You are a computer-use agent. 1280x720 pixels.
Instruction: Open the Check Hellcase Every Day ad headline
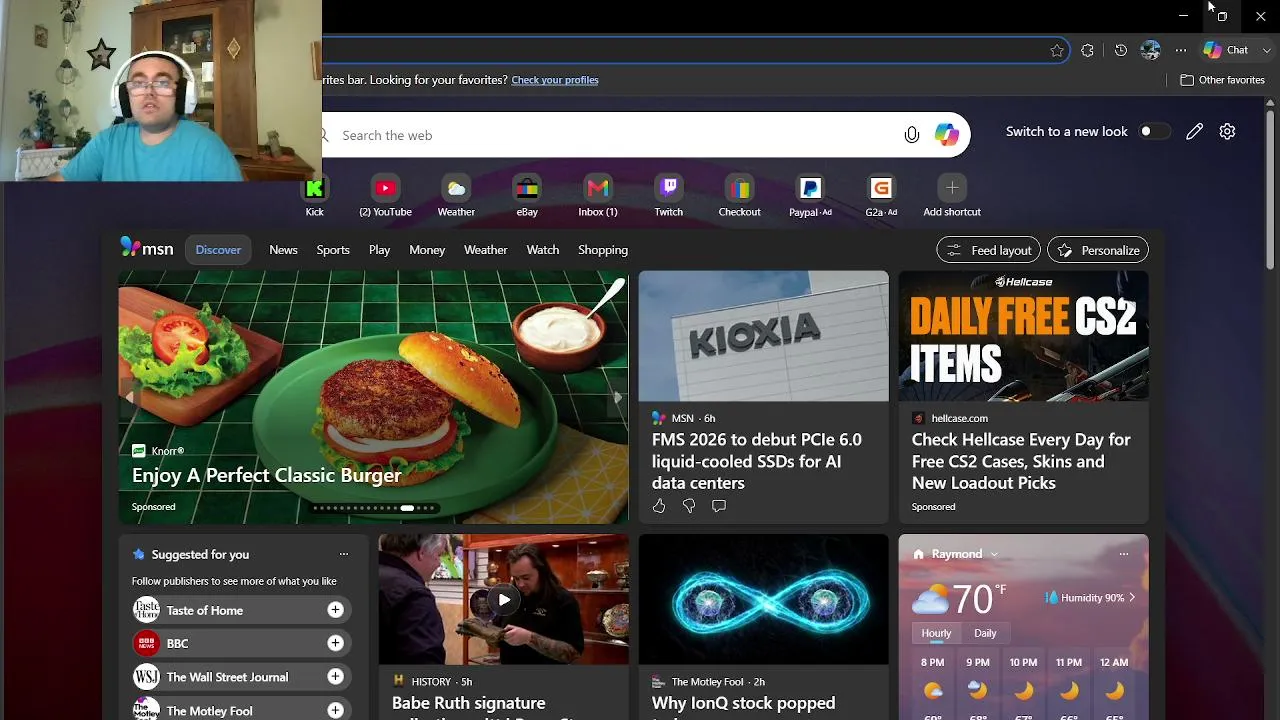pos(1021,461)
